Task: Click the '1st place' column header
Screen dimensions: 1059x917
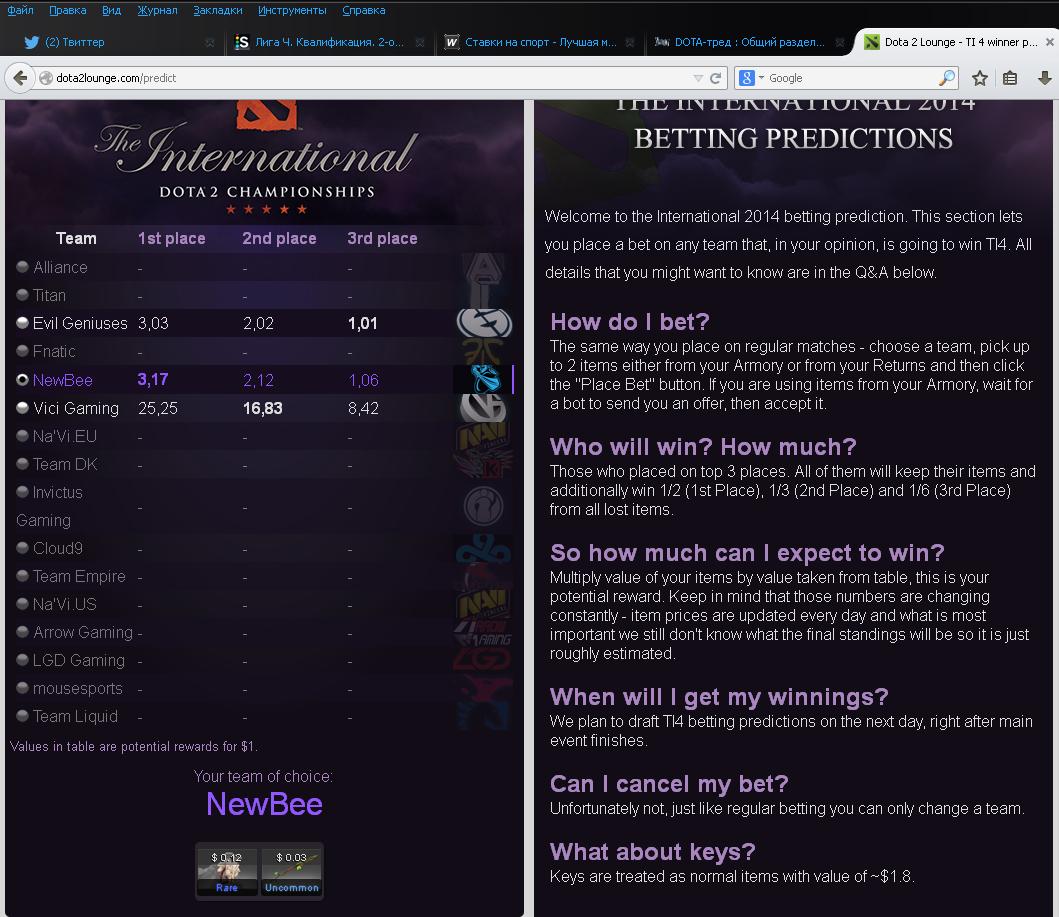Action: [172, 238]
